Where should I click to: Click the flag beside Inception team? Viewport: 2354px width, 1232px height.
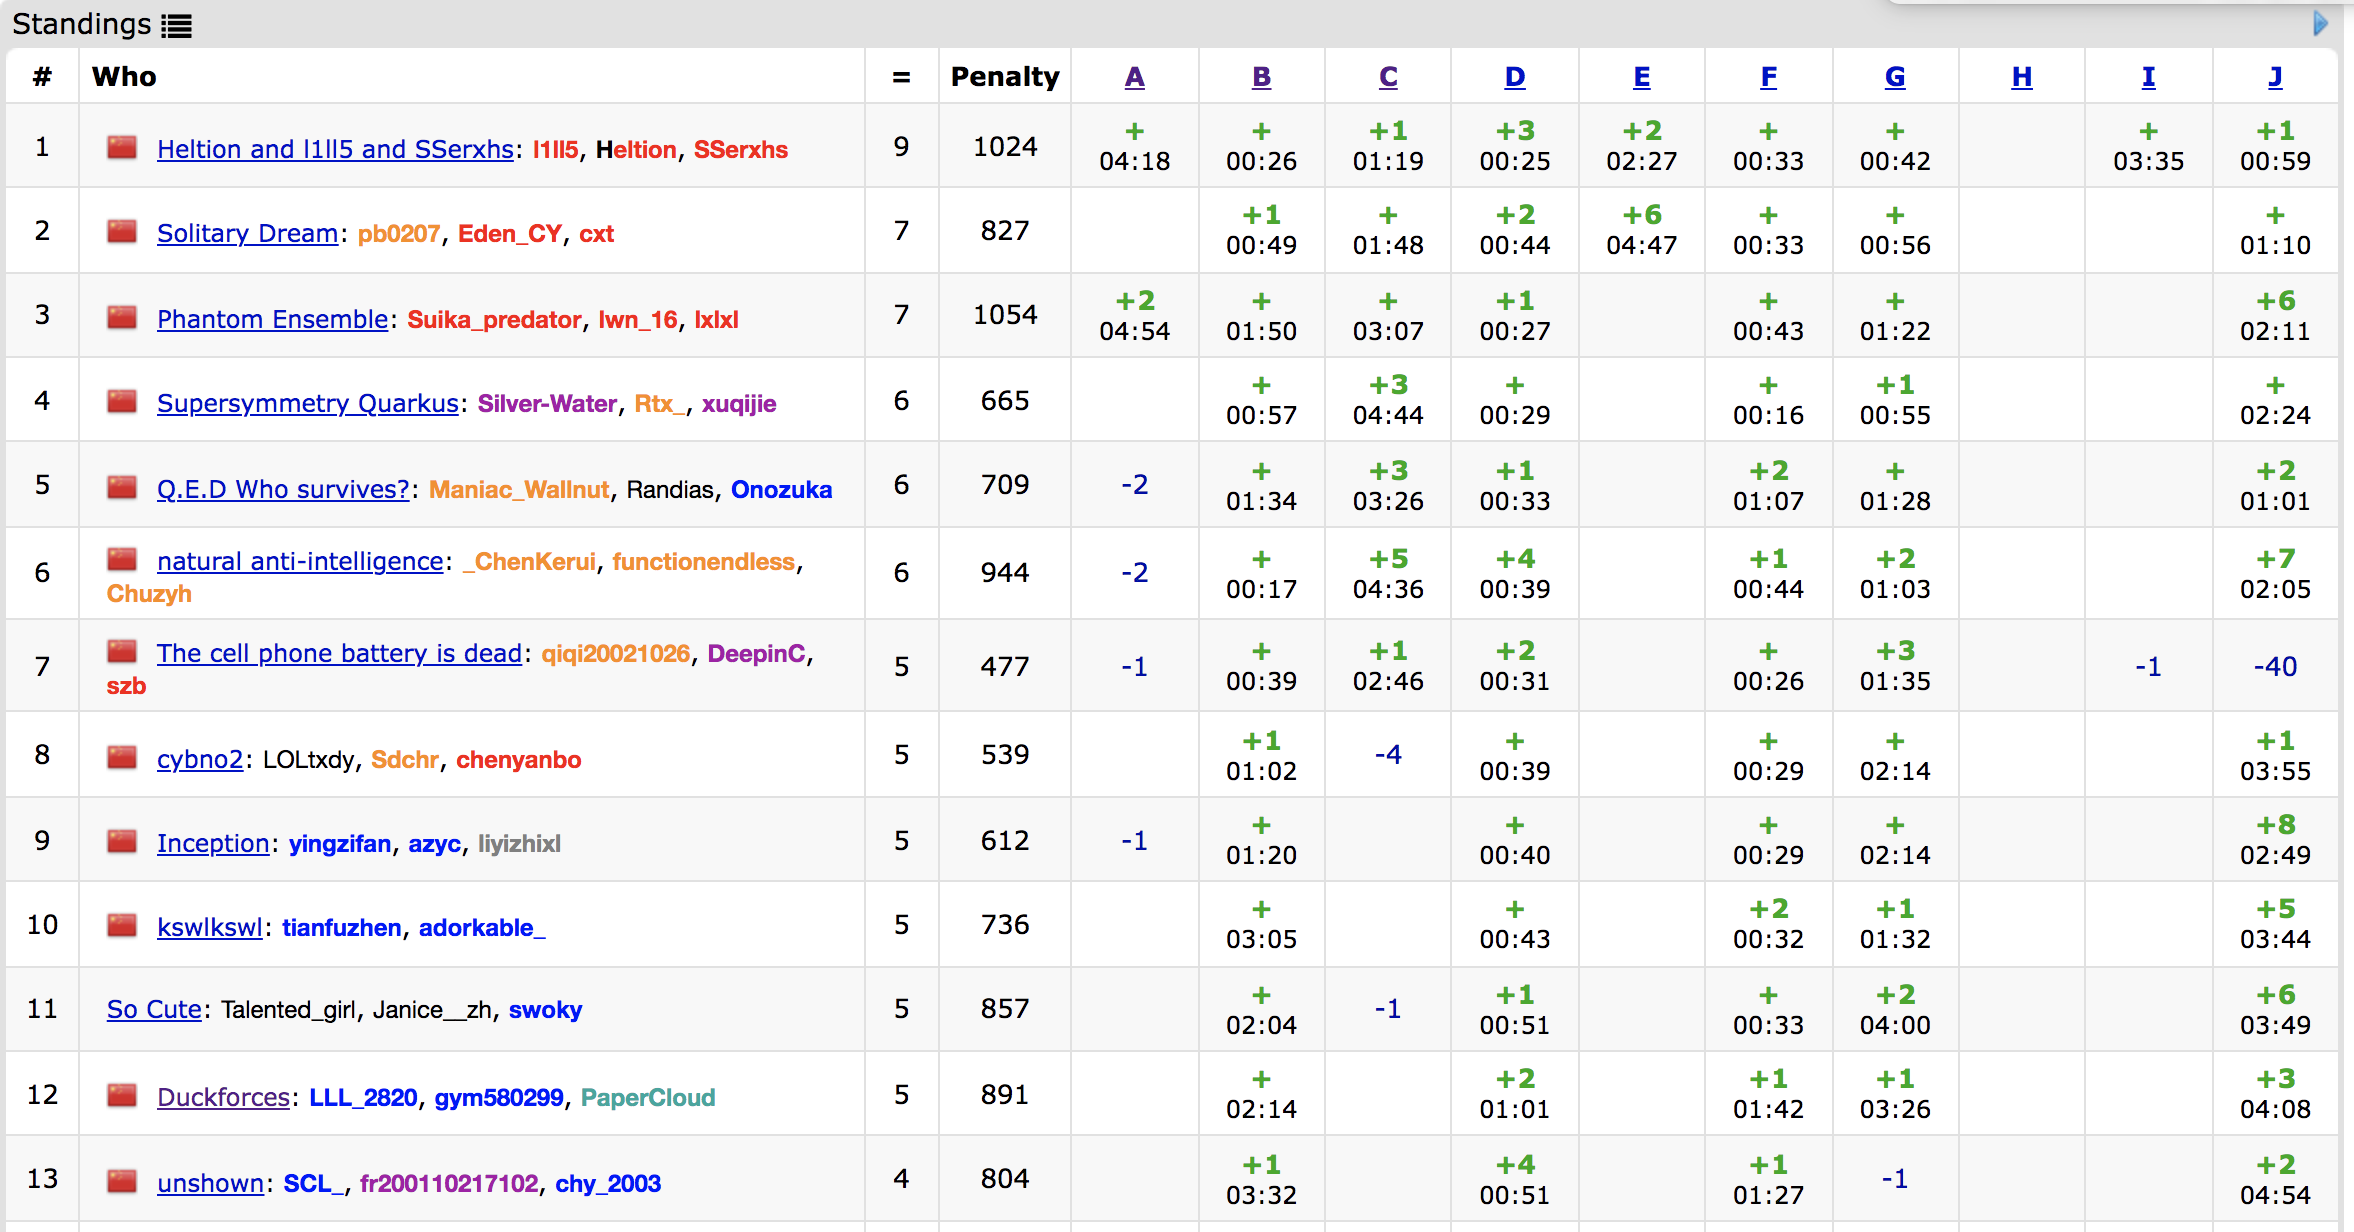[x=122, y=842]
